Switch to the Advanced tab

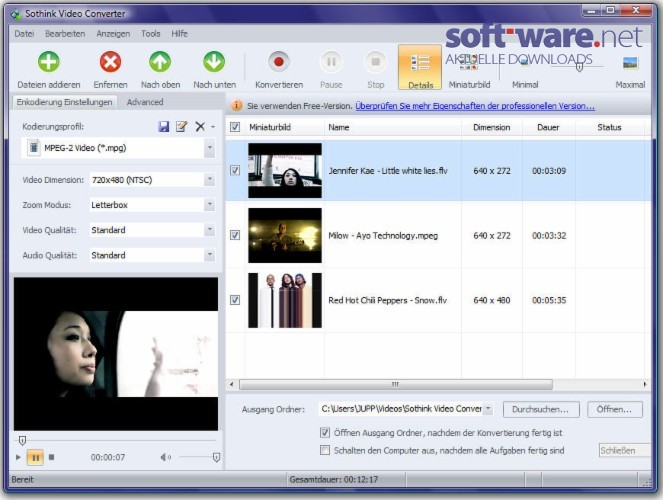pyautogui.click(x=145, y=102)
